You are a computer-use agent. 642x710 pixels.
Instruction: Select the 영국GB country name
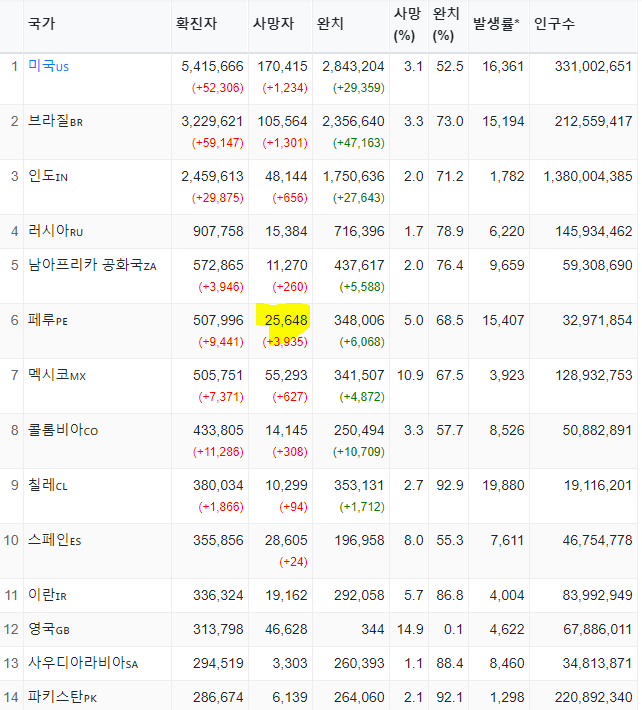pos(48,629)
